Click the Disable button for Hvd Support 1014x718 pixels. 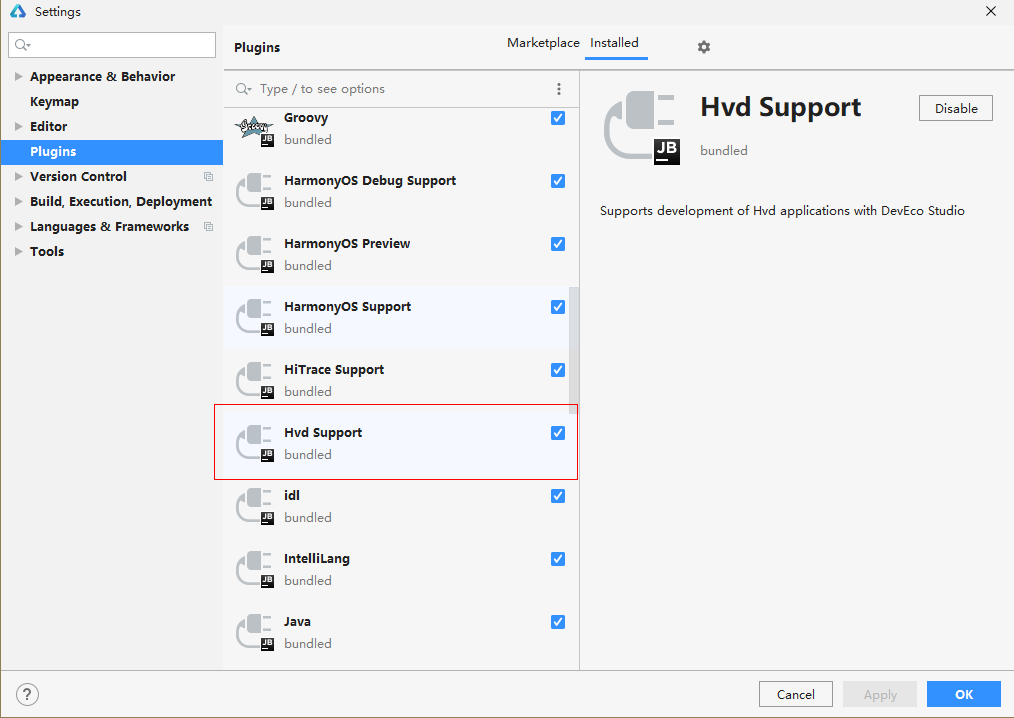(x=955, y=108)
